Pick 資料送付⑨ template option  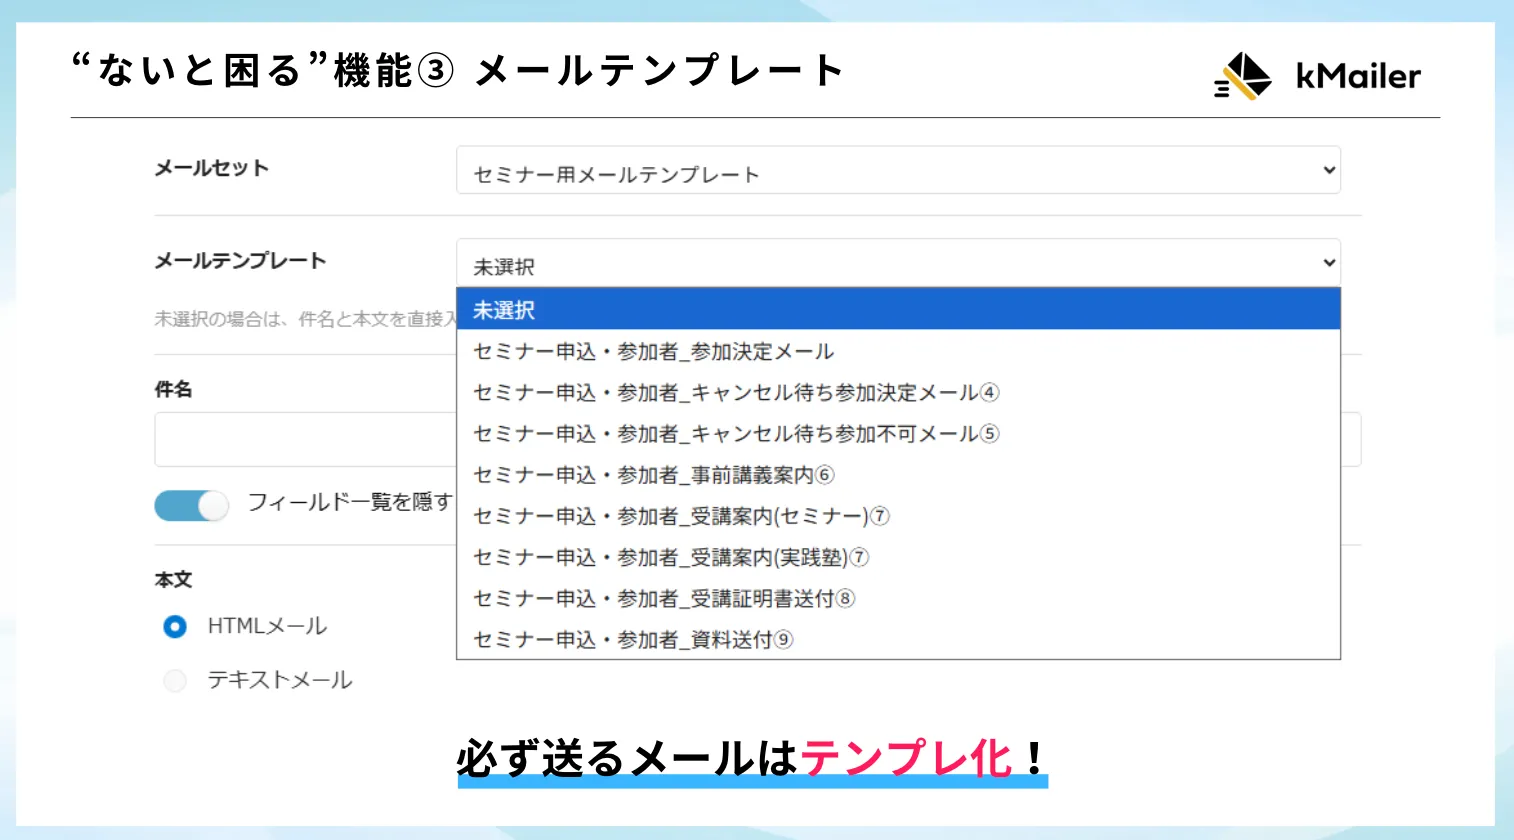coord(632,639)
